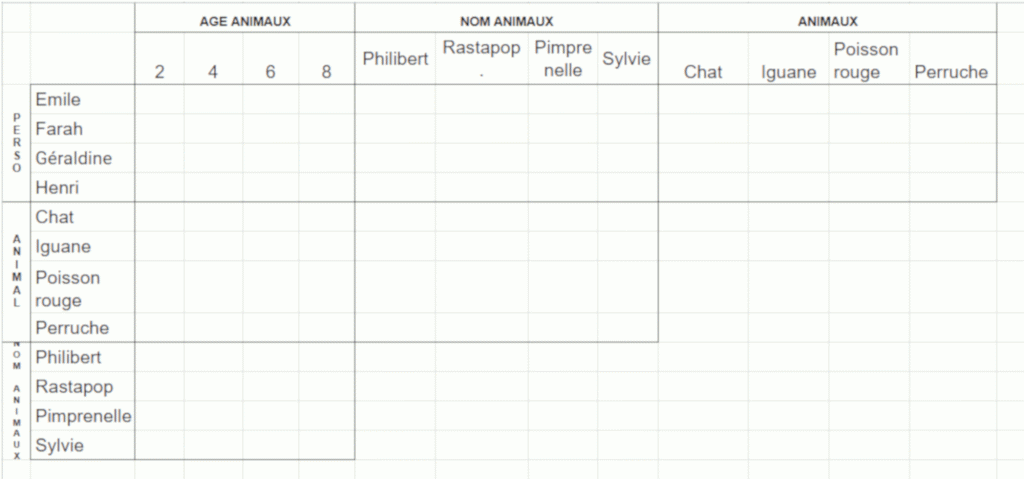The width and height of the screenshot is (1024, 479).
Task: Select the NOM ANIMAUX header cell
Action: click(506, 20)
